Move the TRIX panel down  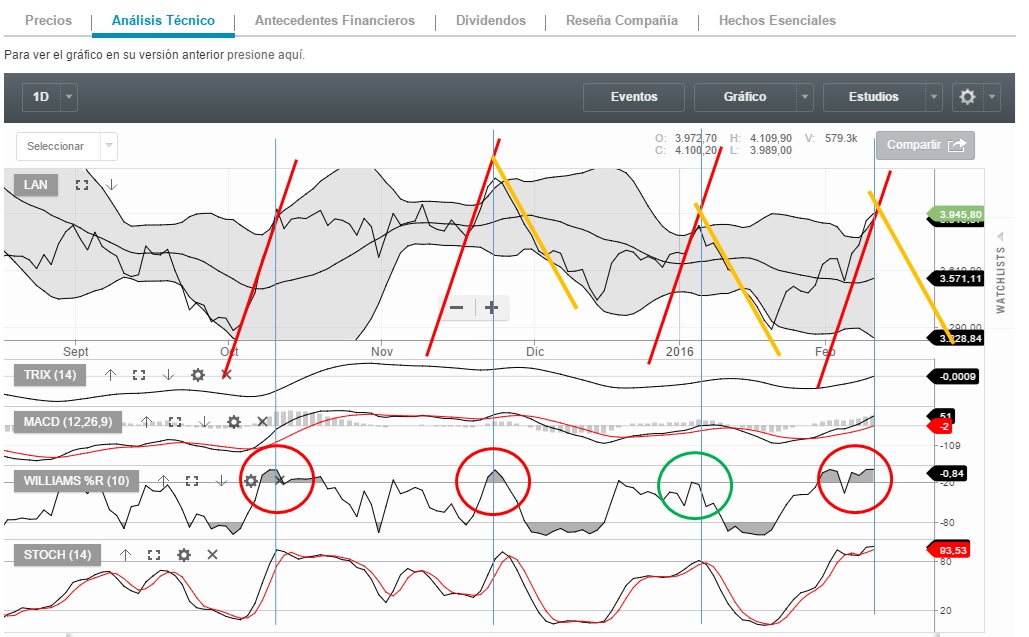pos(168,375)
